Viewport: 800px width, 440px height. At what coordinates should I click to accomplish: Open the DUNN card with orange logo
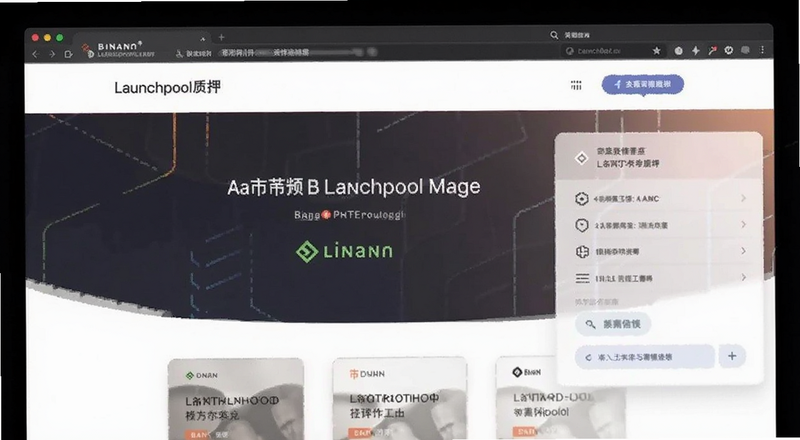point(400,398)
